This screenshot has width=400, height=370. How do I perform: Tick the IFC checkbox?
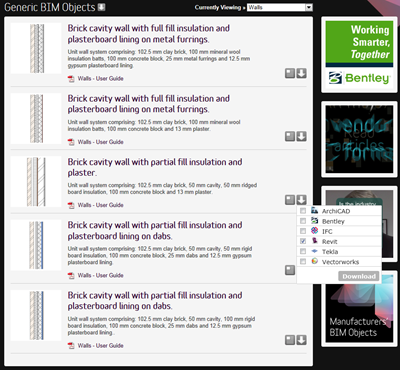coord(303,231)
